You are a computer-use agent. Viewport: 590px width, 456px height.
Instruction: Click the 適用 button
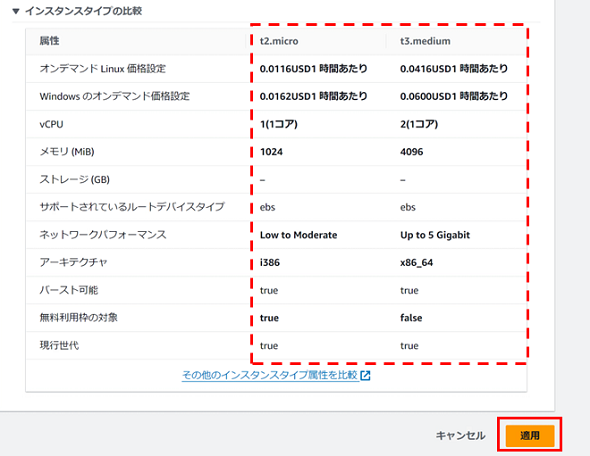click(x=529, y=435)
